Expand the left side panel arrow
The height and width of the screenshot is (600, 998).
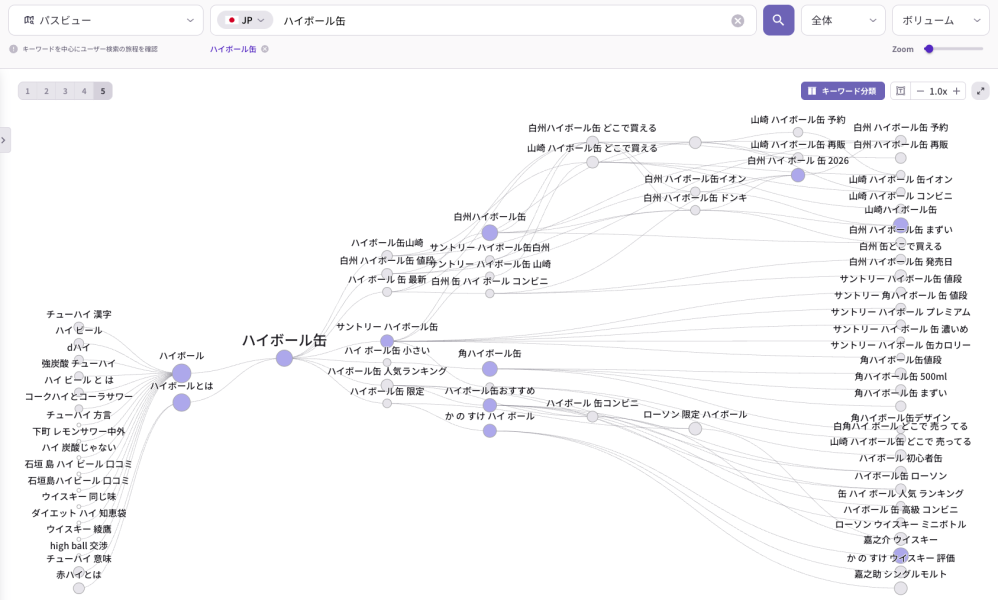4,140
